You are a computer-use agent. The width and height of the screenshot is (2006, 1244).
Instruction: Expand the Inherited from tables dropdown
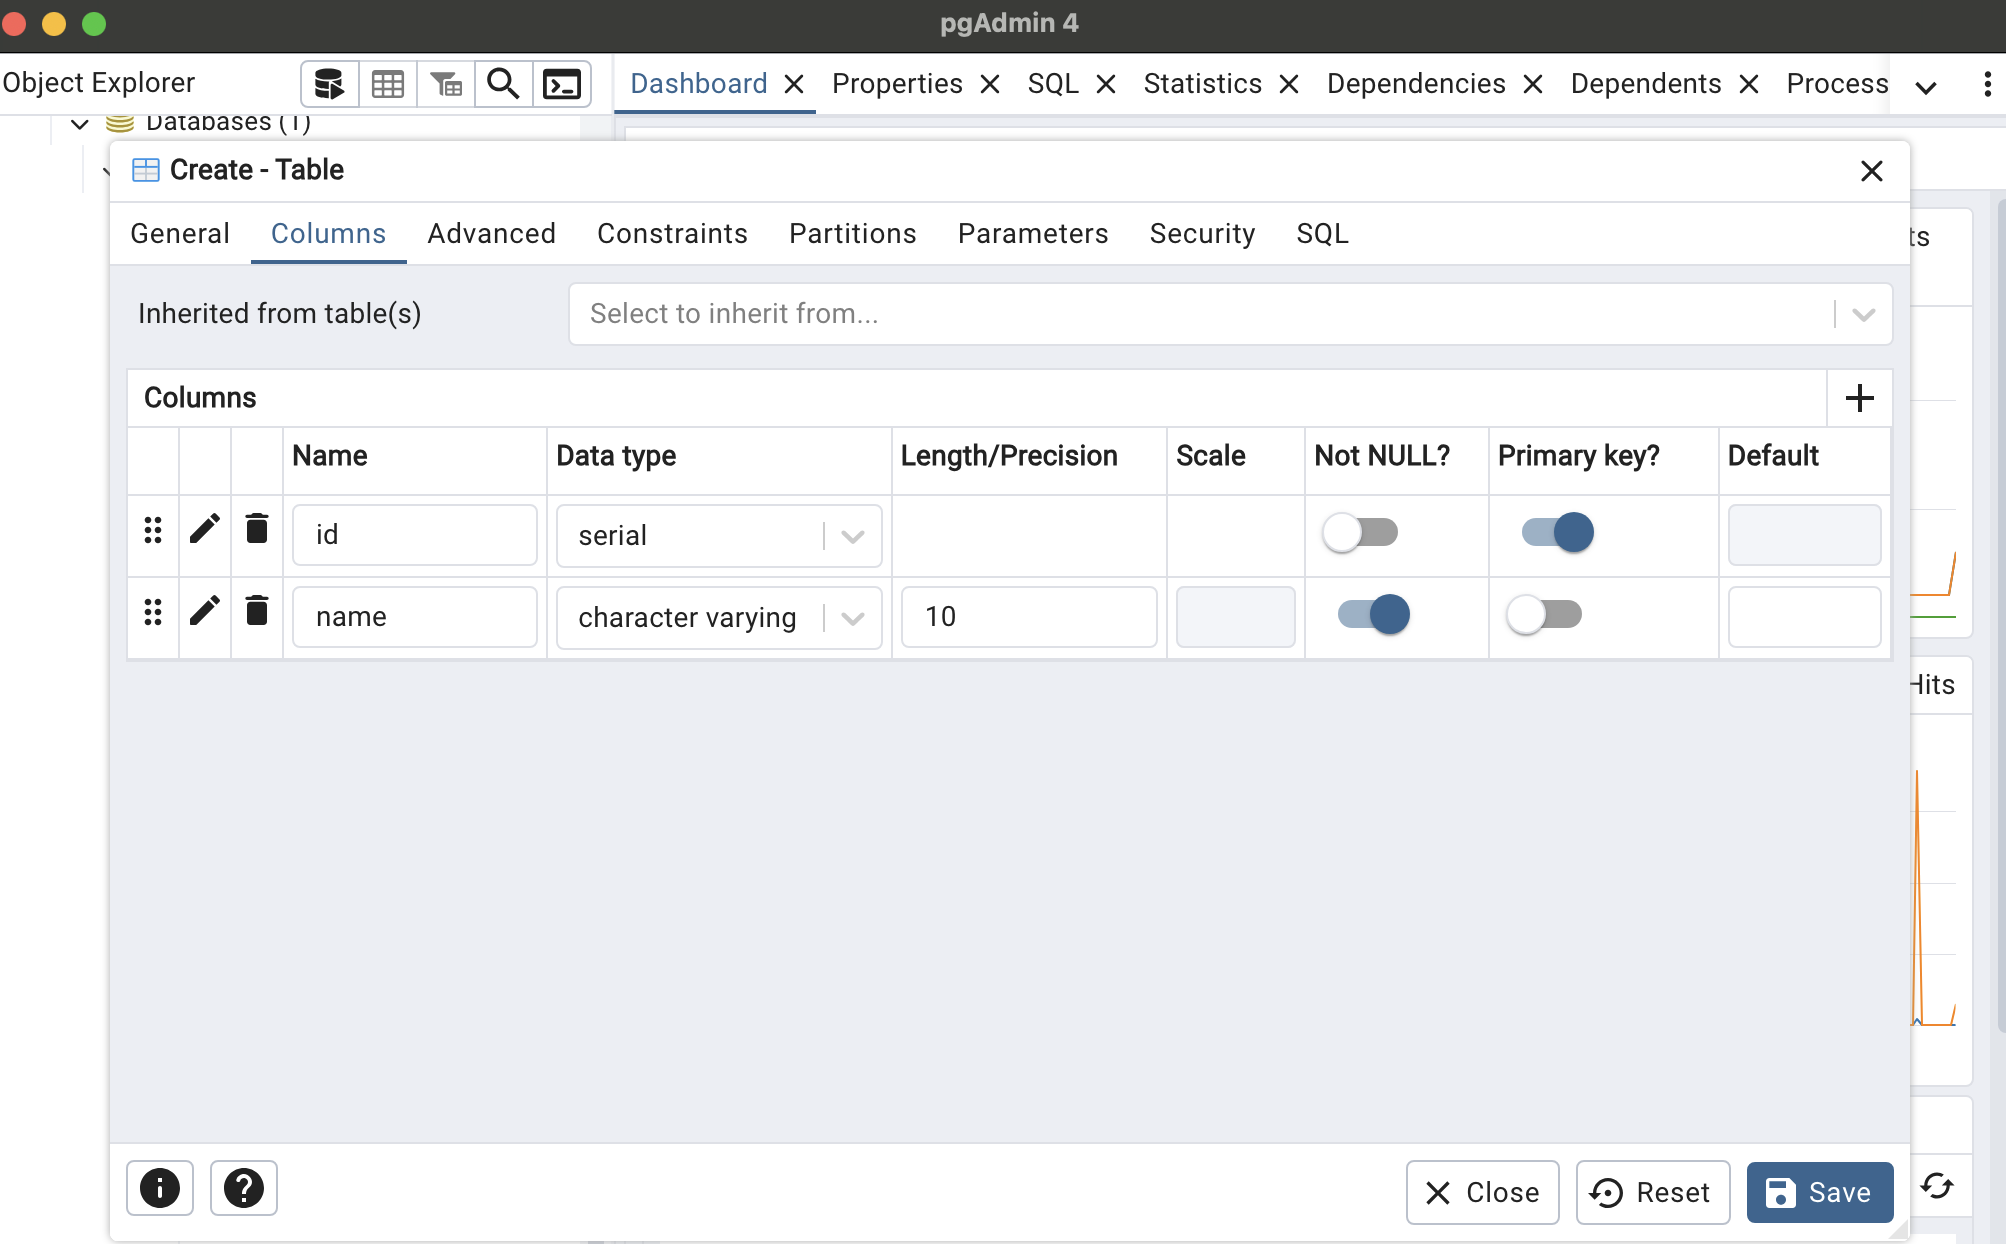coord(1862,314)
